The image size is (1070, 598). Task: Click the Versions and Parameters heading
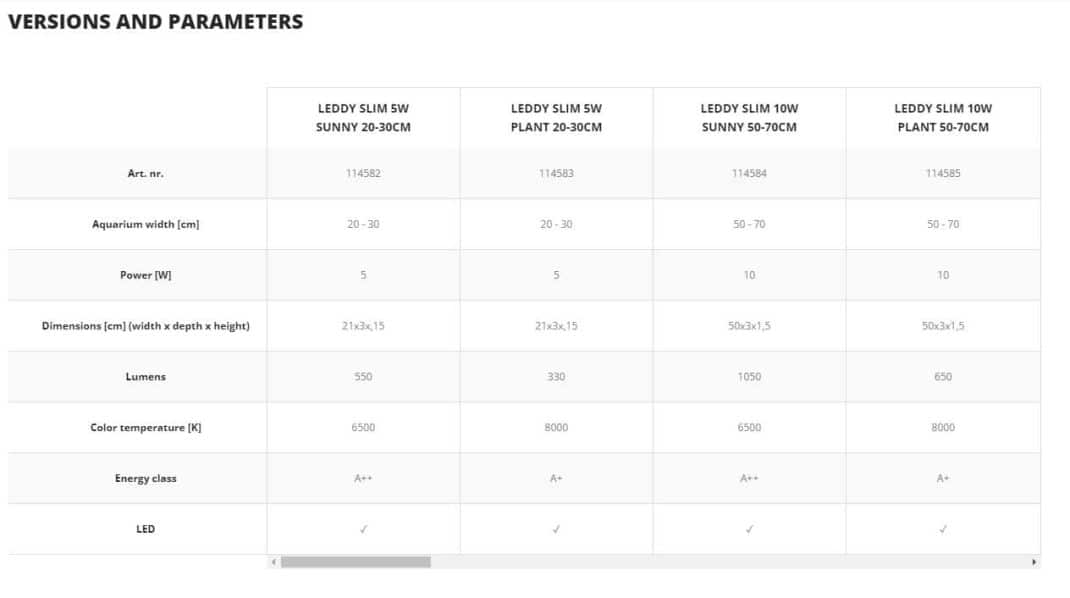(155, 21)
